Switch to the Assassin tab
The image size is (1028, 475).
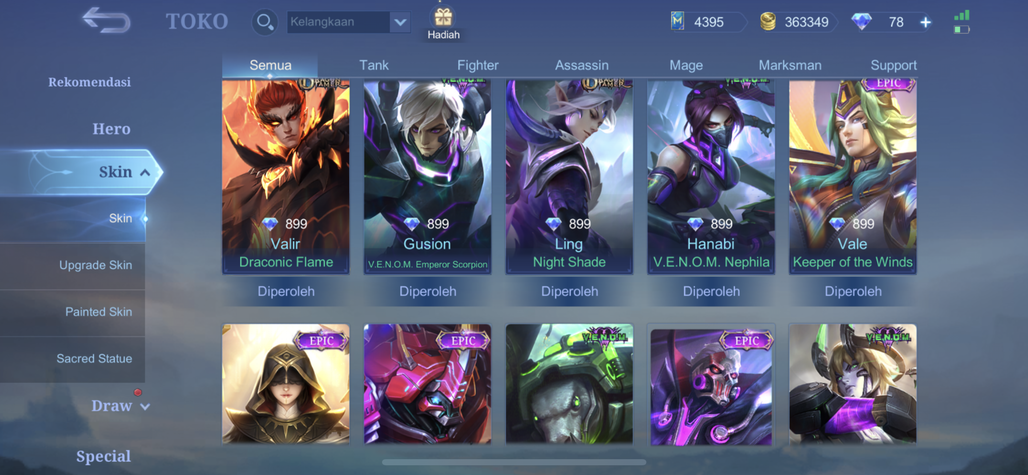[582, 66]
